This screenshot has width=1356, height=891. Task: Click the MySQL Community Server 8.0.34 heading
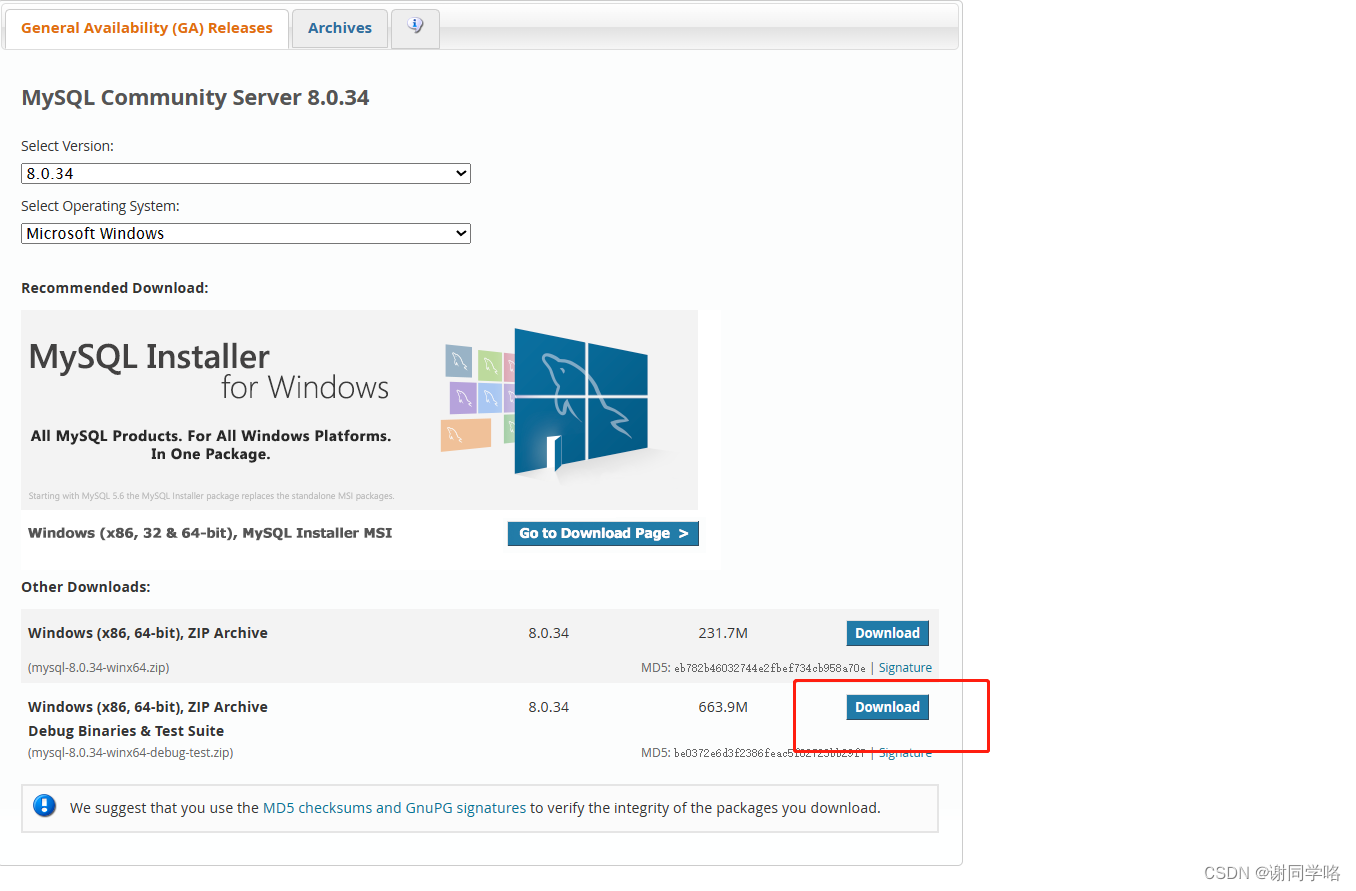point(195,97)
